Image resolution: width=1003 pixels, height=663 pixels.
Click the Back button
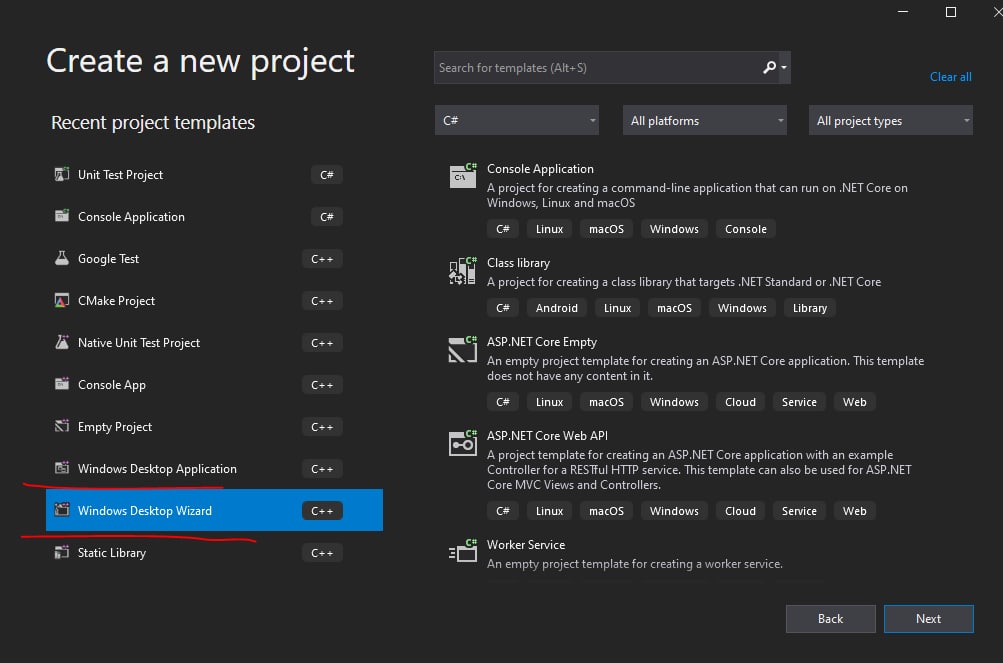pyautogui.click(x=830, y=619)
